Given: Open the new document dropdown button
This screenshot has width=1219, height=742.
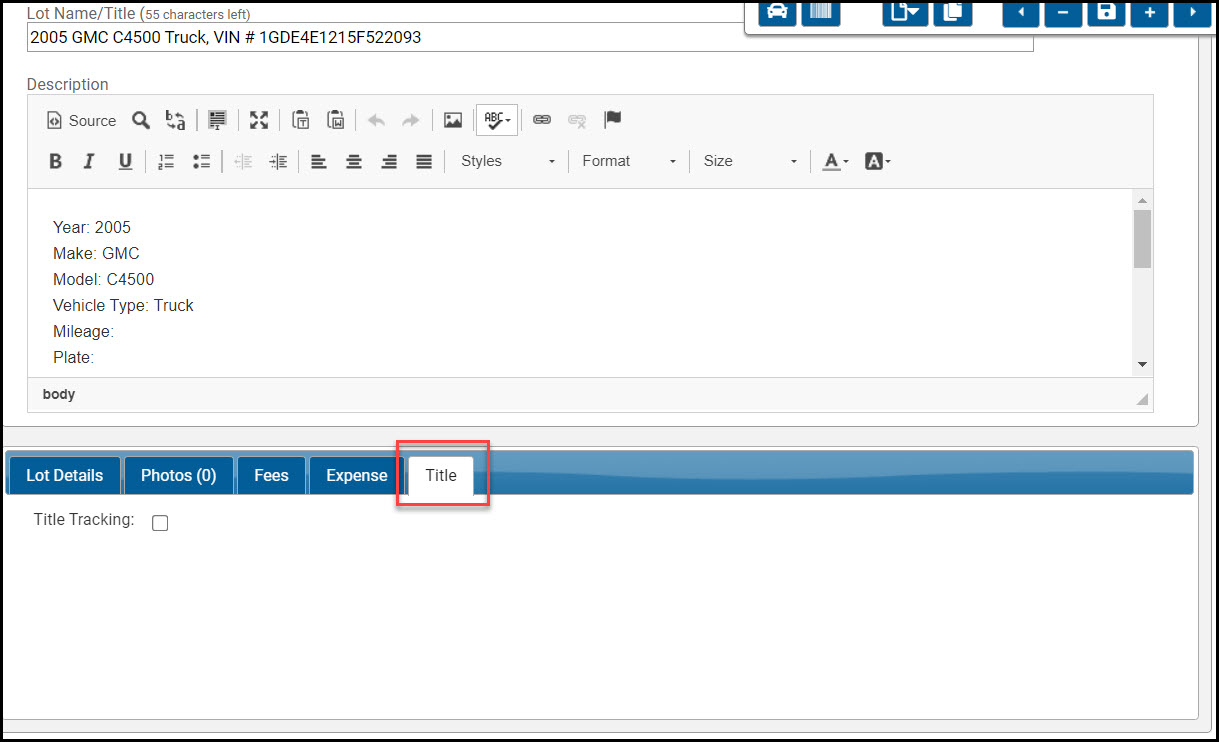Looking at the screenshot, I should [905, 12].
